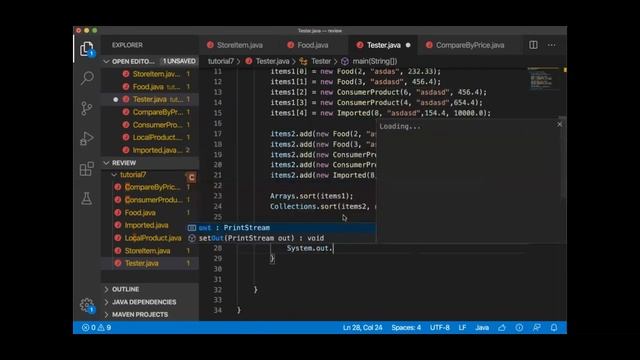Screen dimensions: 640x360
Task: Click the main method breadcrumb icon
Action: (x=345, y=61)
